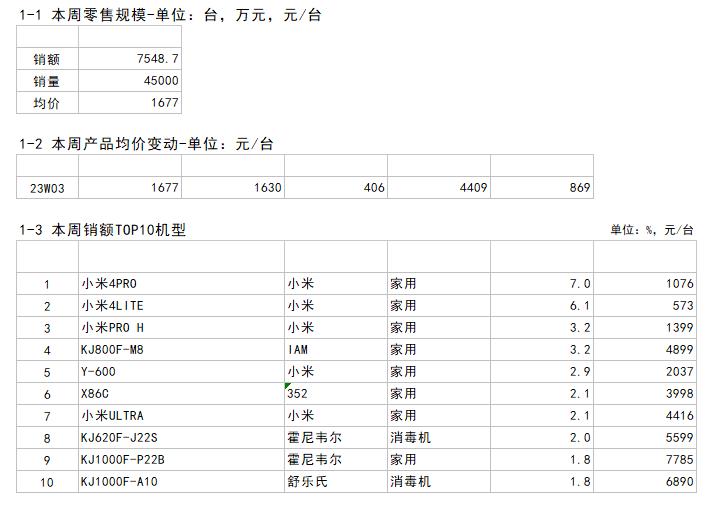Viewport: 717px width, 509px height.
Task: Select the 1-1 本周零售规模 heading
Action: 170,15
